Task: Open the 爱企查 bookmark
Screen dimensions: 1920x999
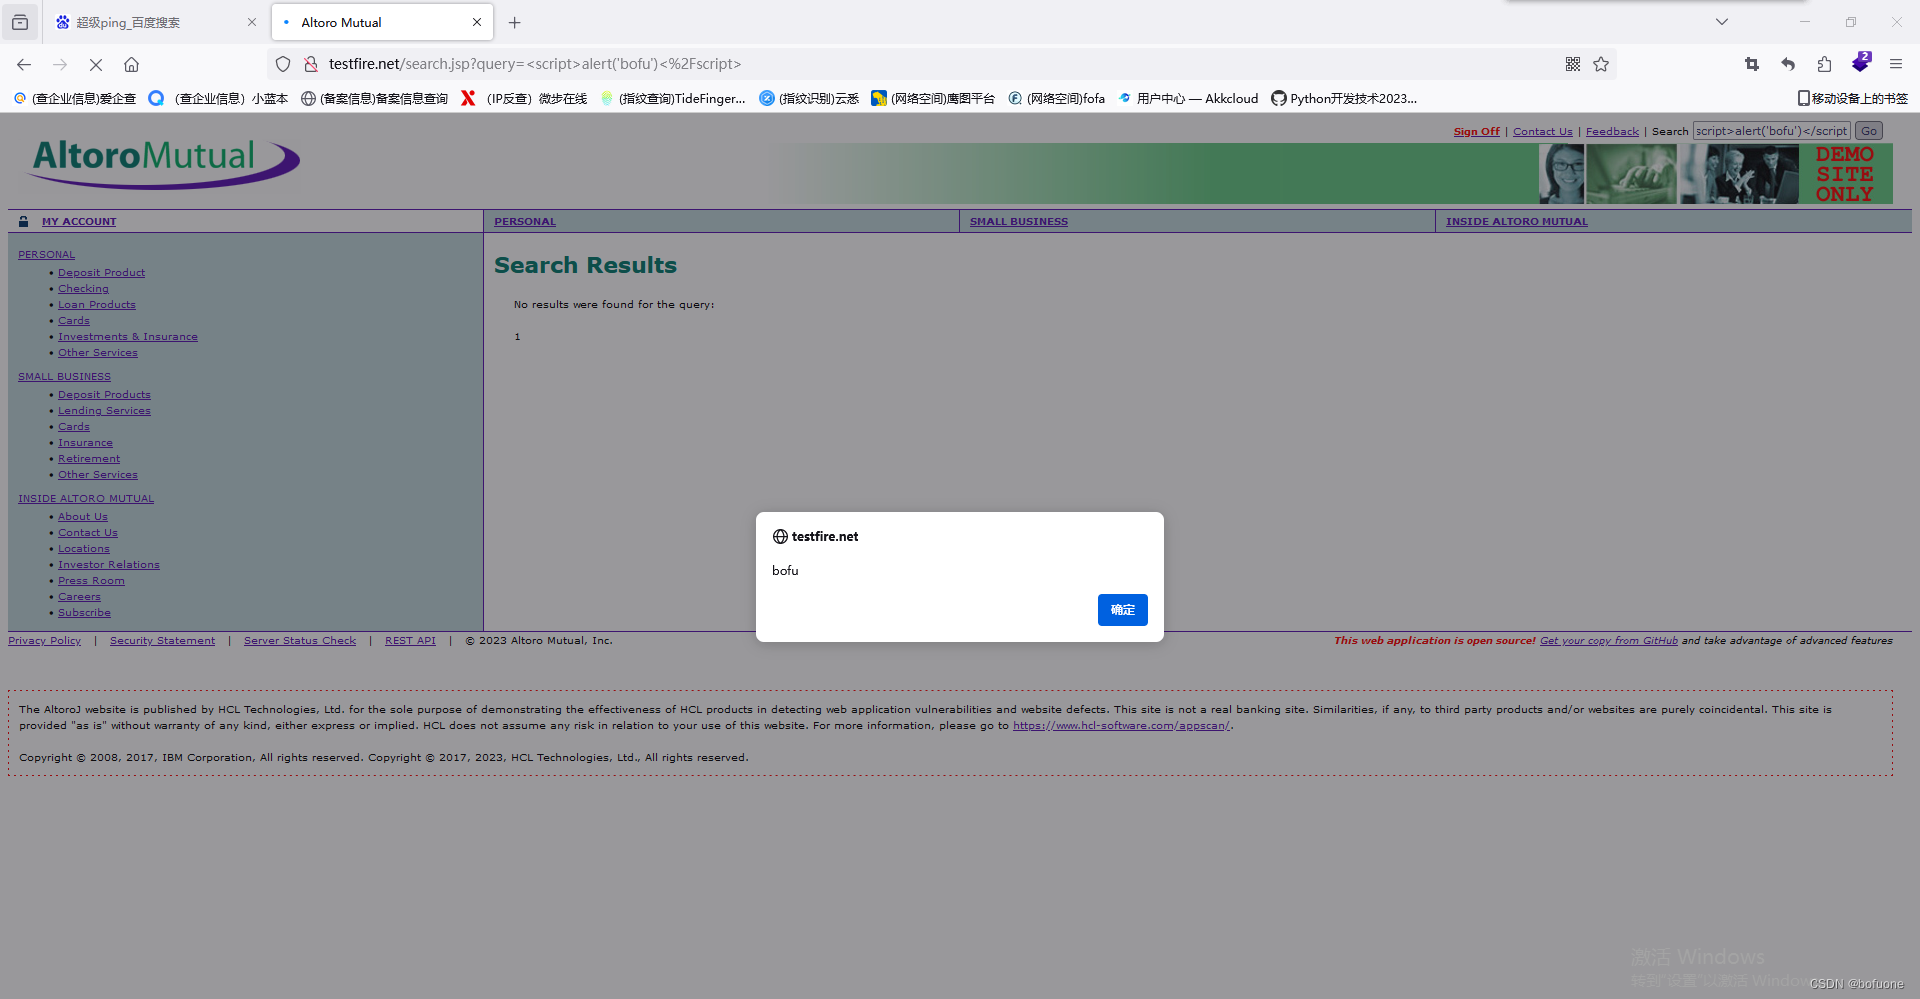Action: click(x=75, y=98)
